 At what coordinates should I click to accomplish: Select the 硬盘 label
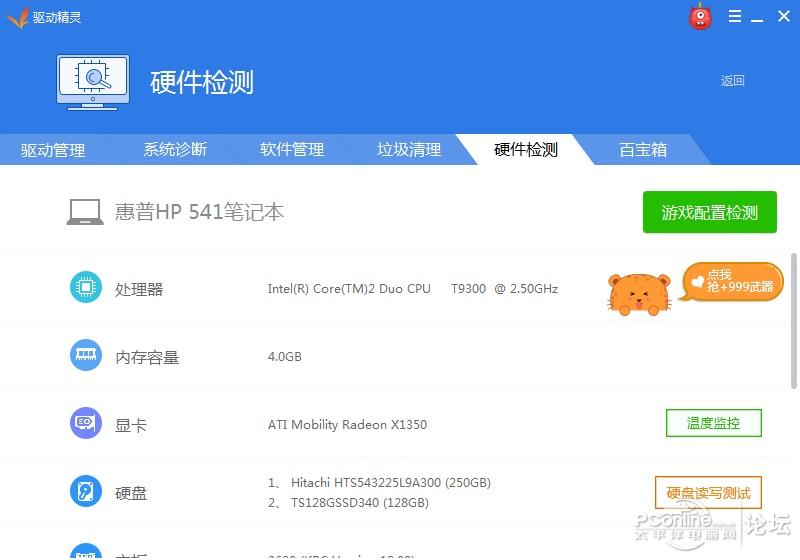coord(131,493)
